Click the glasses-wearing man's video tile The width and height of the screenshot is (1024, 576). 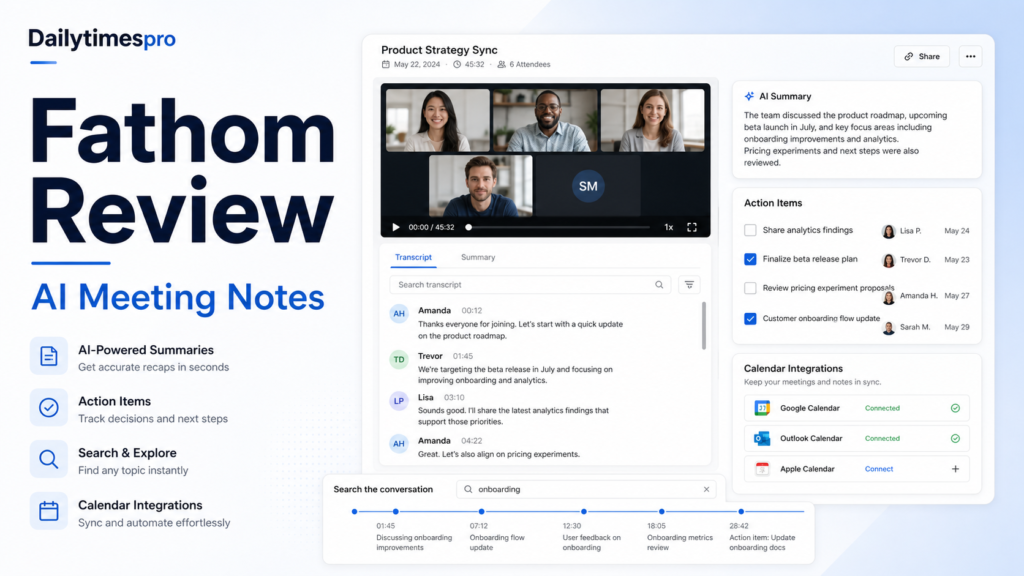(x=545, y=120)
